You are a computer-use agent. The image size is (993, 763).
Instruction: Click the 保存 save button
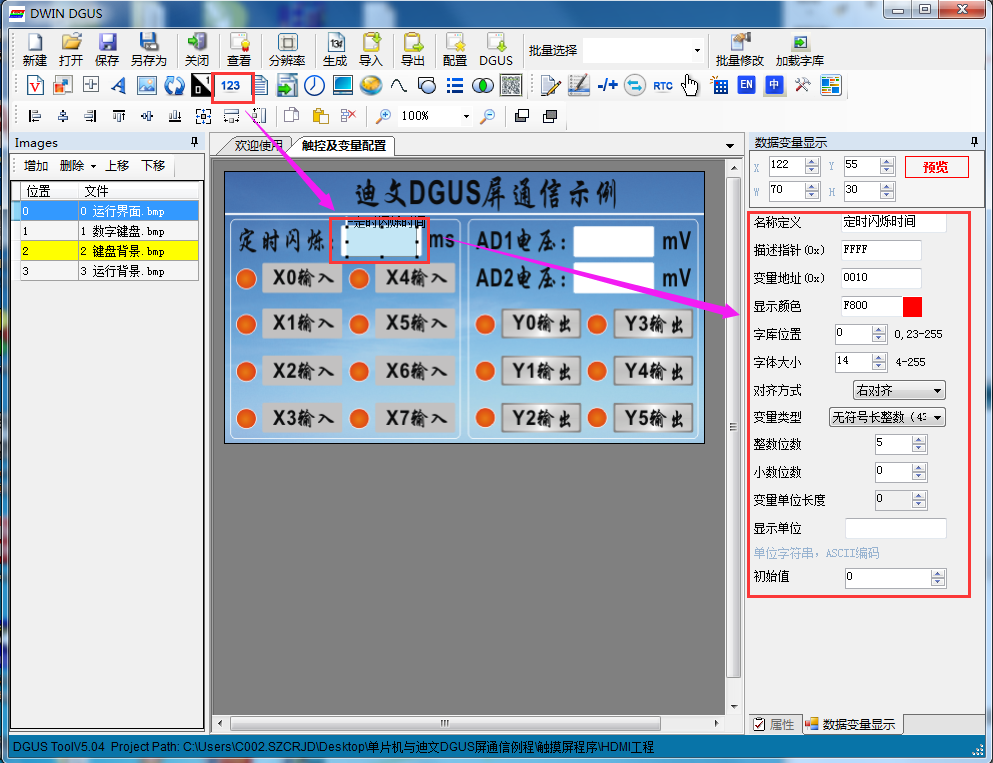107,50
